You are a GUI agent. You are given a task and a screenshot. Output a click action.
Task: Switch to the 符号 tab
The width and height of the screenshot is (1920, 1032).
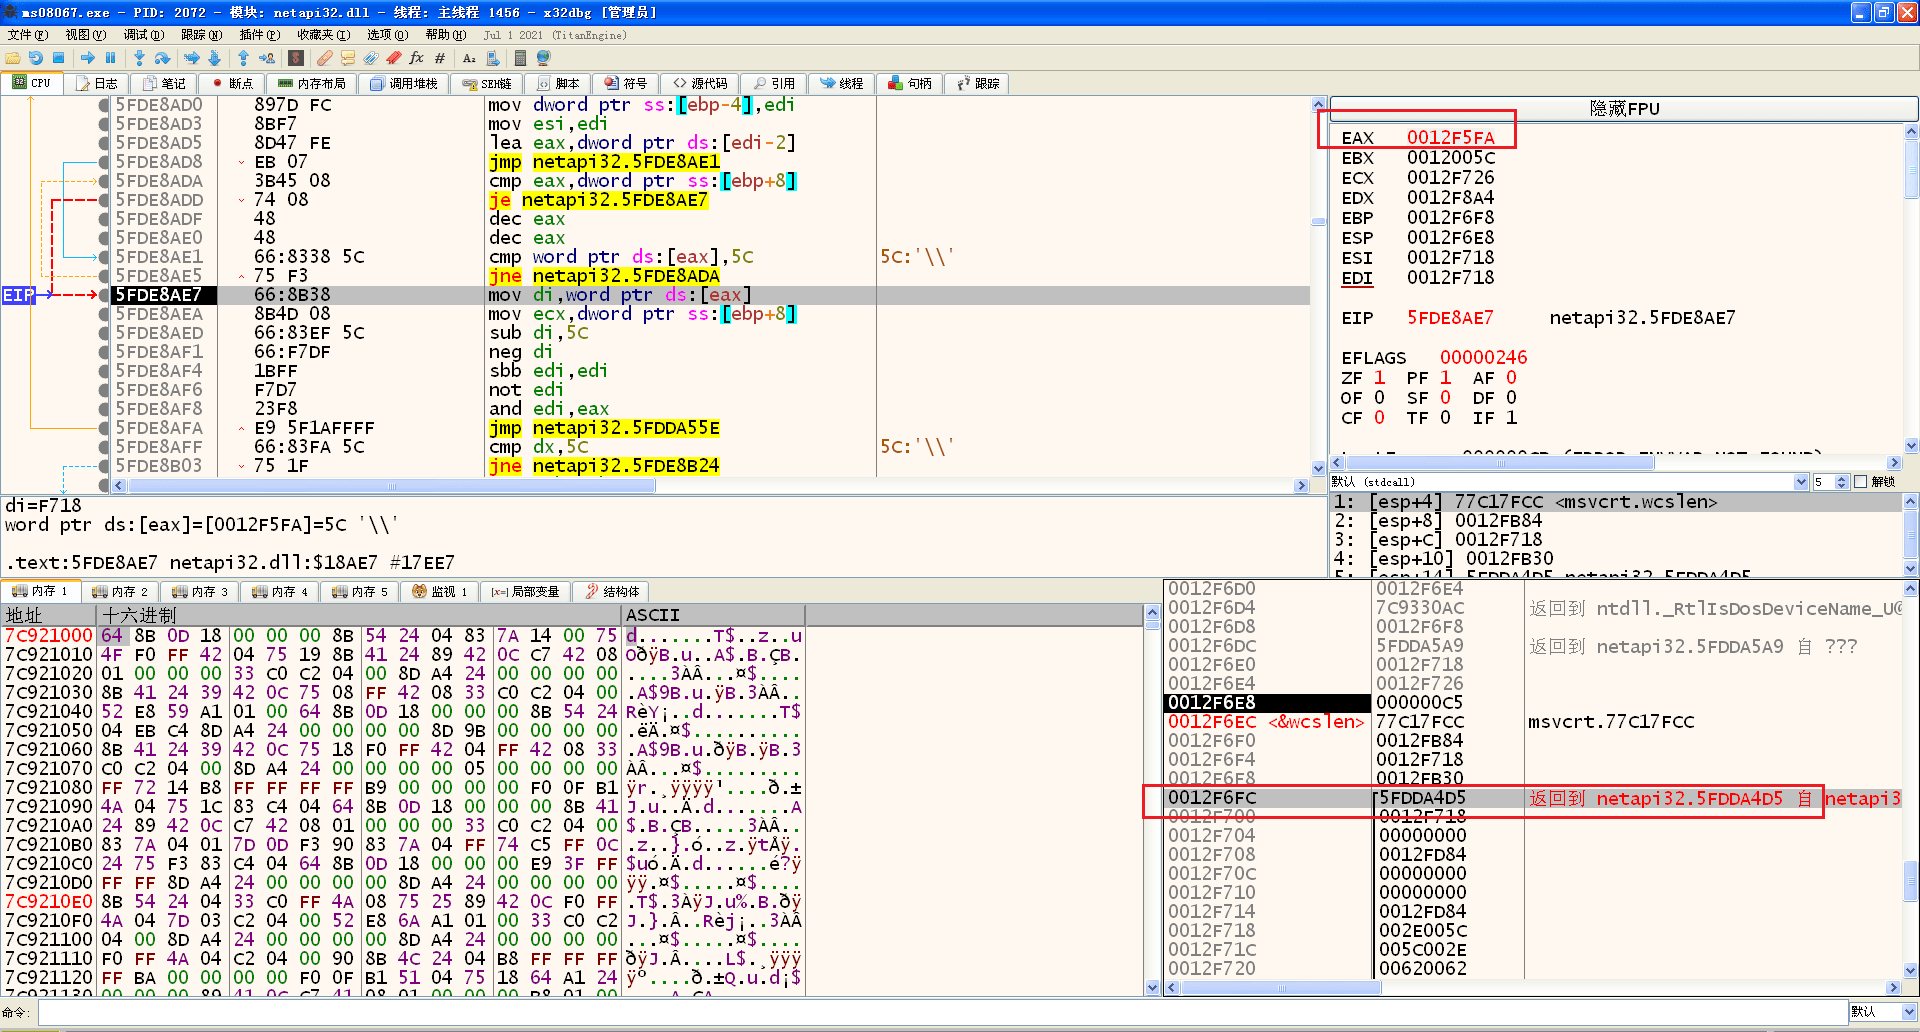(x=626, y=83)
